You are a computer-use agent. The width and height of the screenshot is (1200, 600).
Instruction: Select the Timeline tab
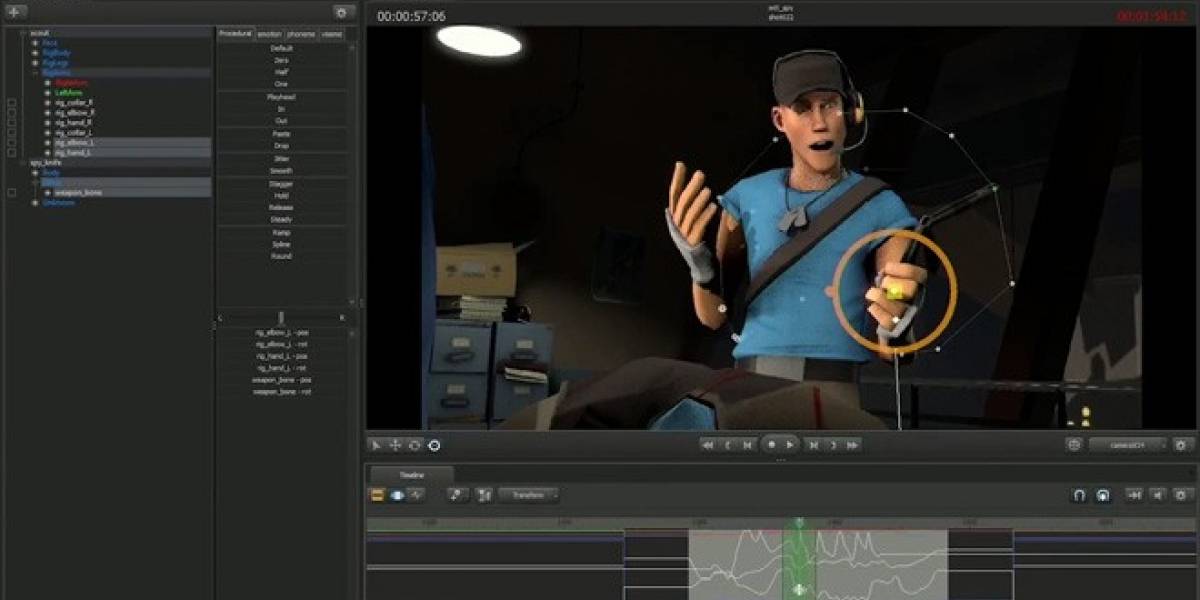tap(412, 475)
